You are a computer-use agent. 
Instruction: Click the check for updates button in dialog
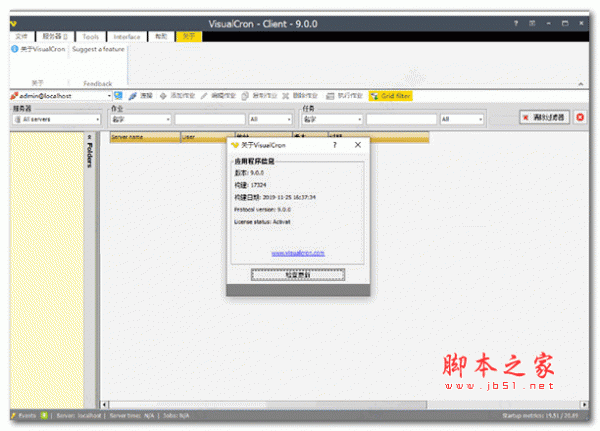pyautogui.click(x=298, y=275)
